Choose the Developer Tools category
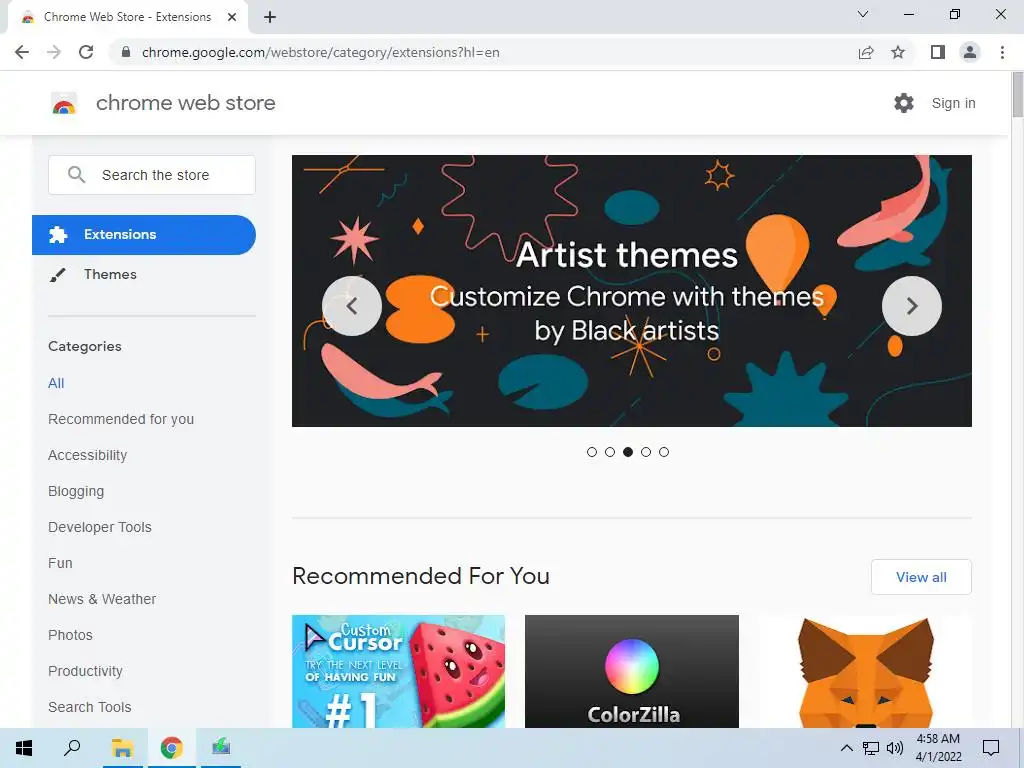This screenshot has width=1024, height=768. (100, 527)
